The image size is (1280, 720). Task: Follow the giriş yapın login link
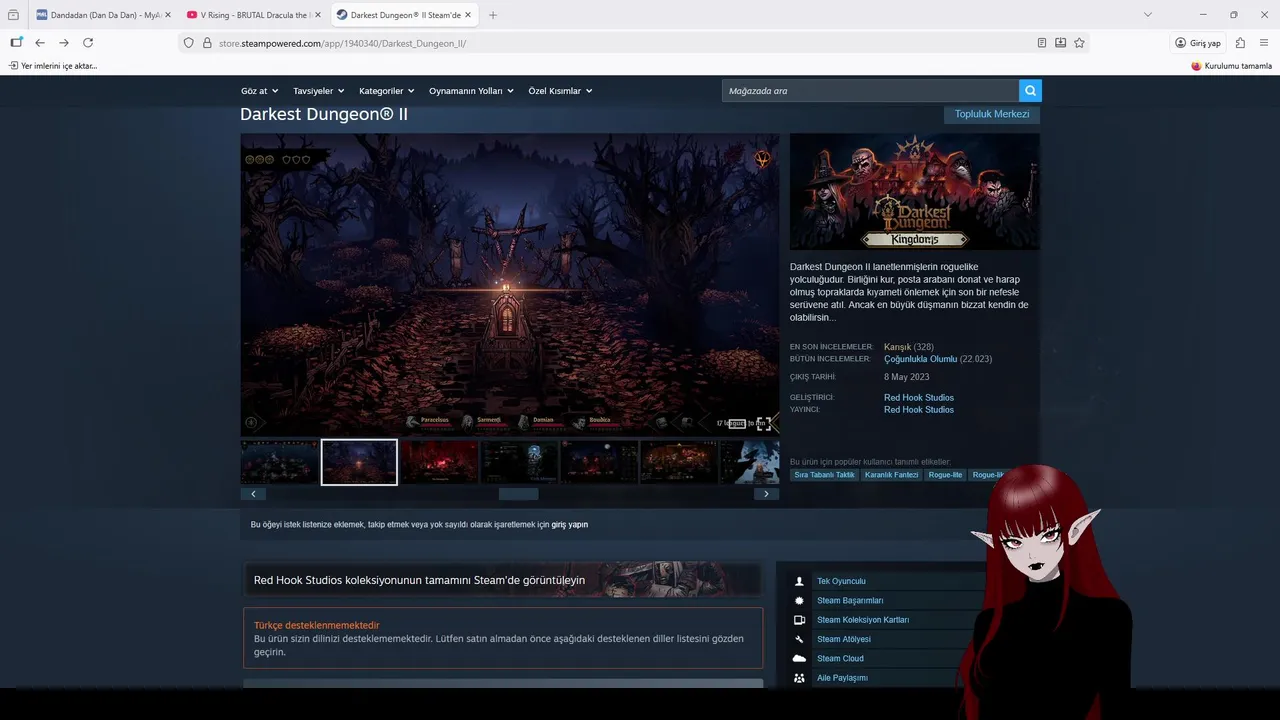(570, 524)
